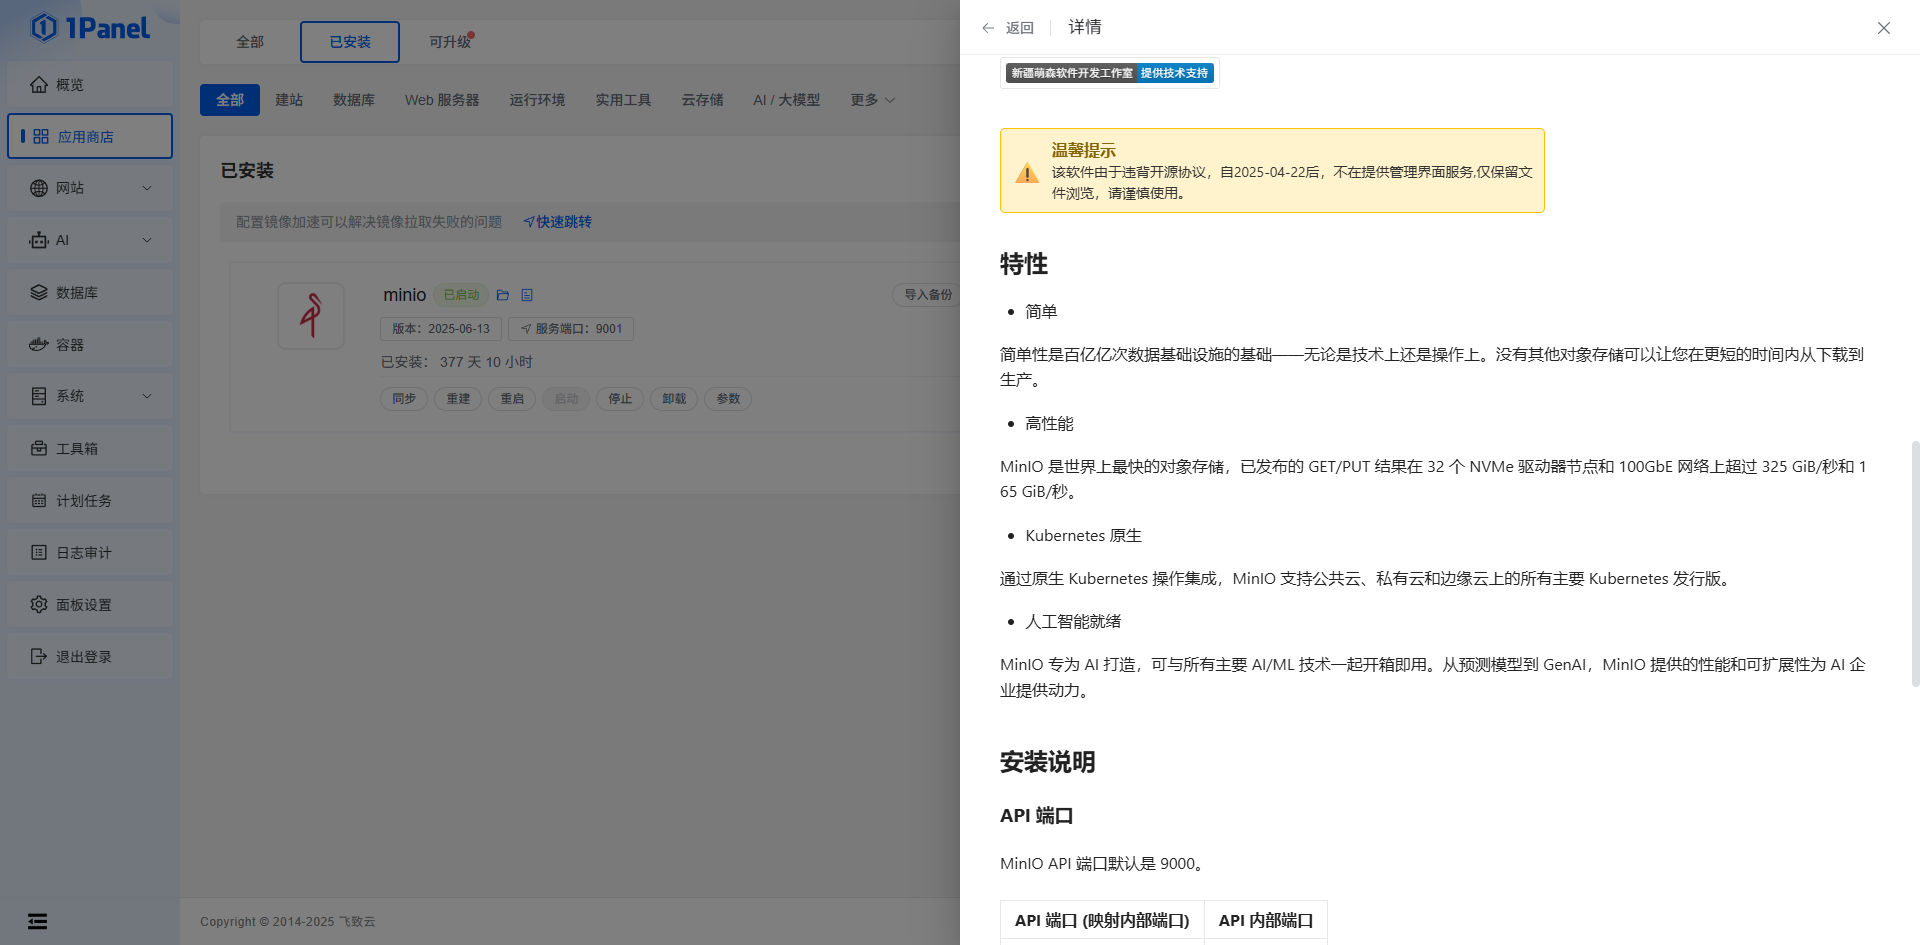Click minio 同步 button
1920x945 pixels.
tap(404, 399)
